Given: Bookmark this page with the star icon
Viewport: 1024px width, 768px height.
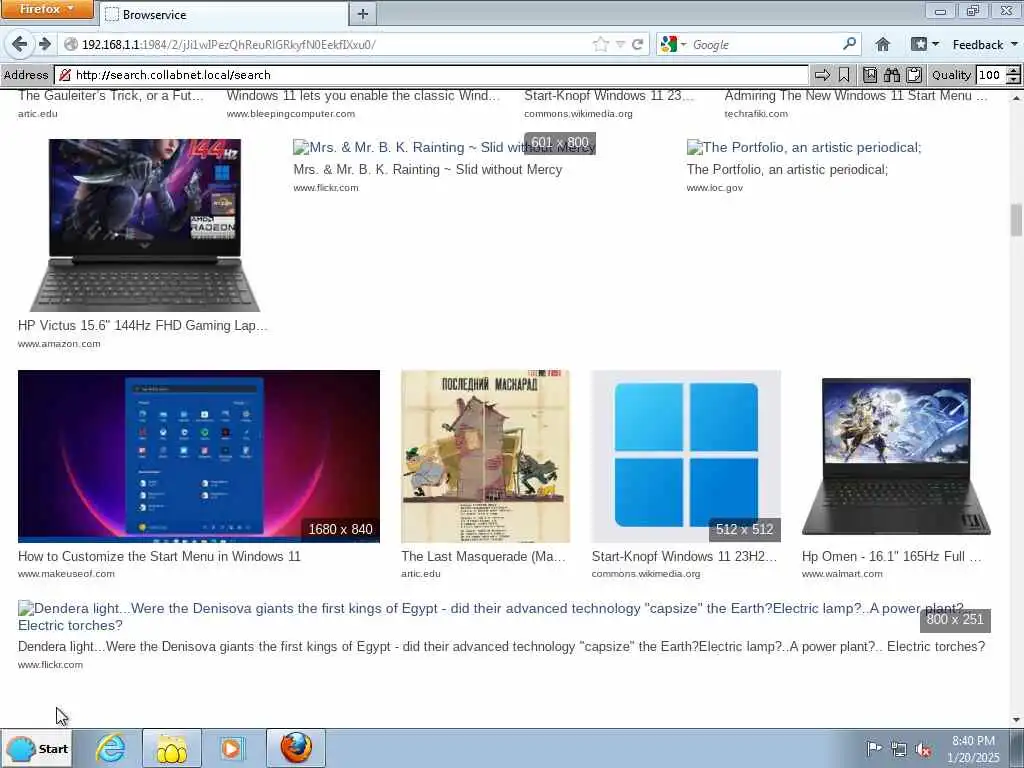Looking at the screenshot, I should point(600,44).
